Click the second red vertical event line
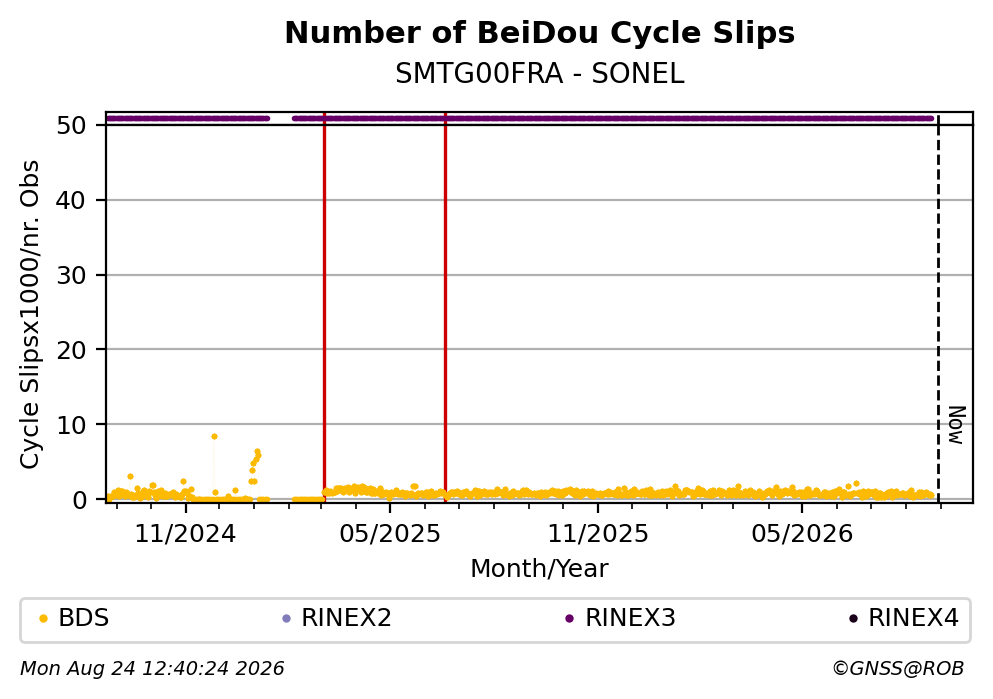 [x=445, y=307]
